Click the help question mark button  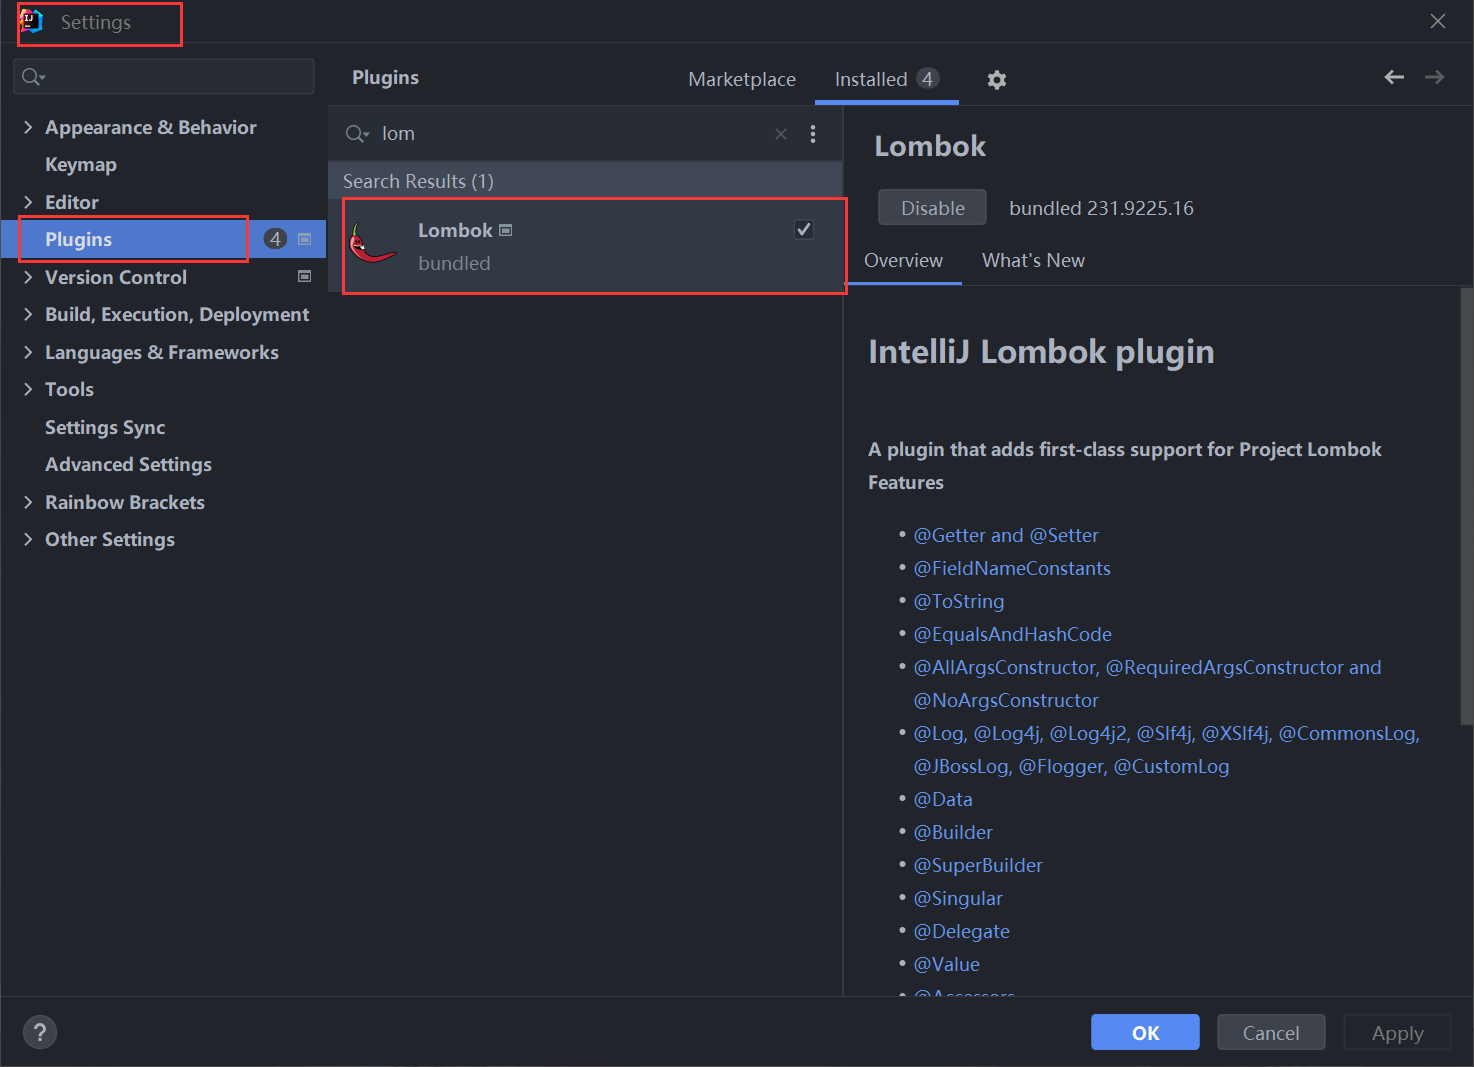click(x=40, y=1032)
